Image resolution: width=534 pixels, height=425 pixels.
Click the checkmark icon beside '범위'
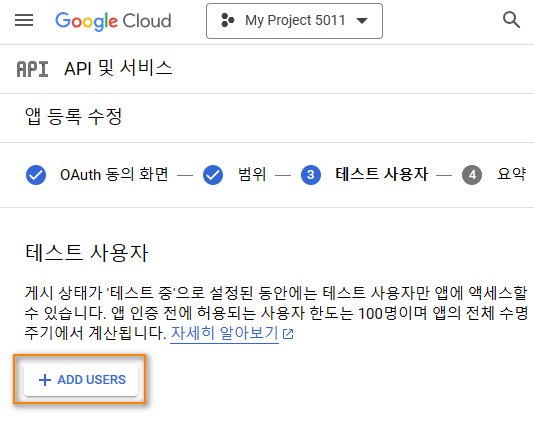point(213,175)
